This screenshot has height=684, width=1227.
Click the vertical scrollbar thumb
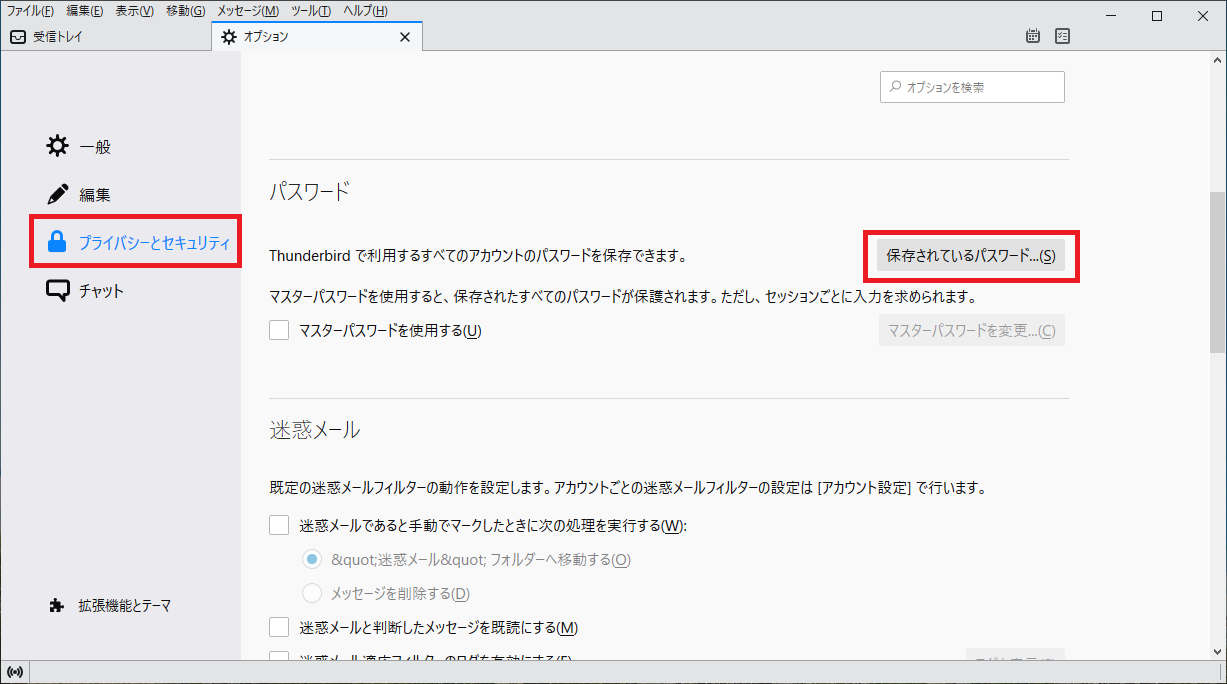1217,270
